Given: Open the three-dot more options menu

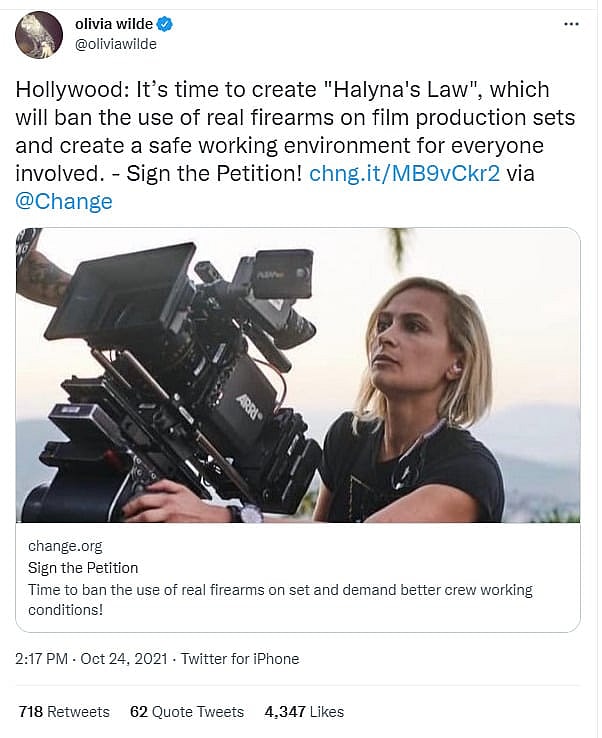Looking at the screenshot, I should coord(571,23).
